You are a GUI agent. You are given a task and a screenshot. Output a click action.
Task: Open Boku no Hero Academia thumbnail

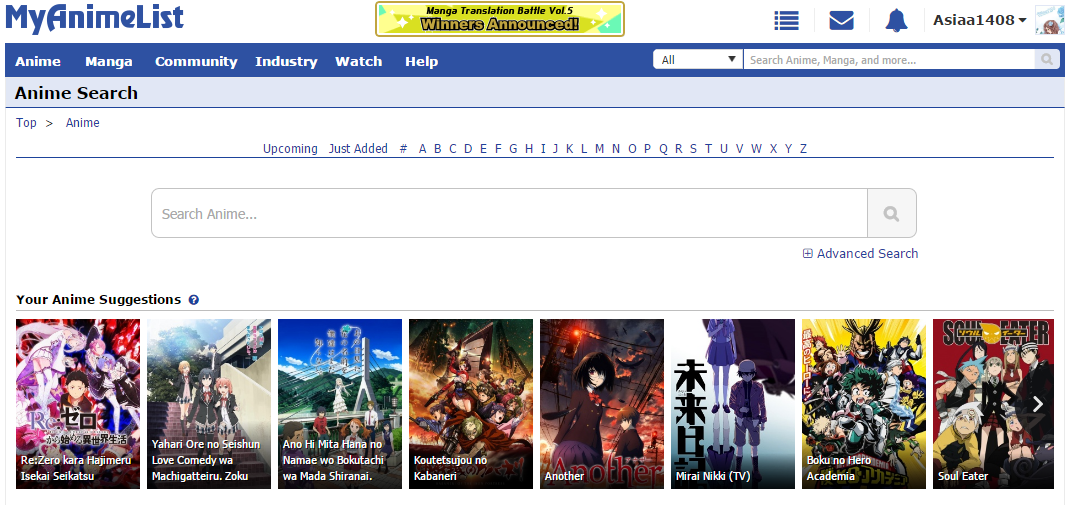(x=864, y=403)
